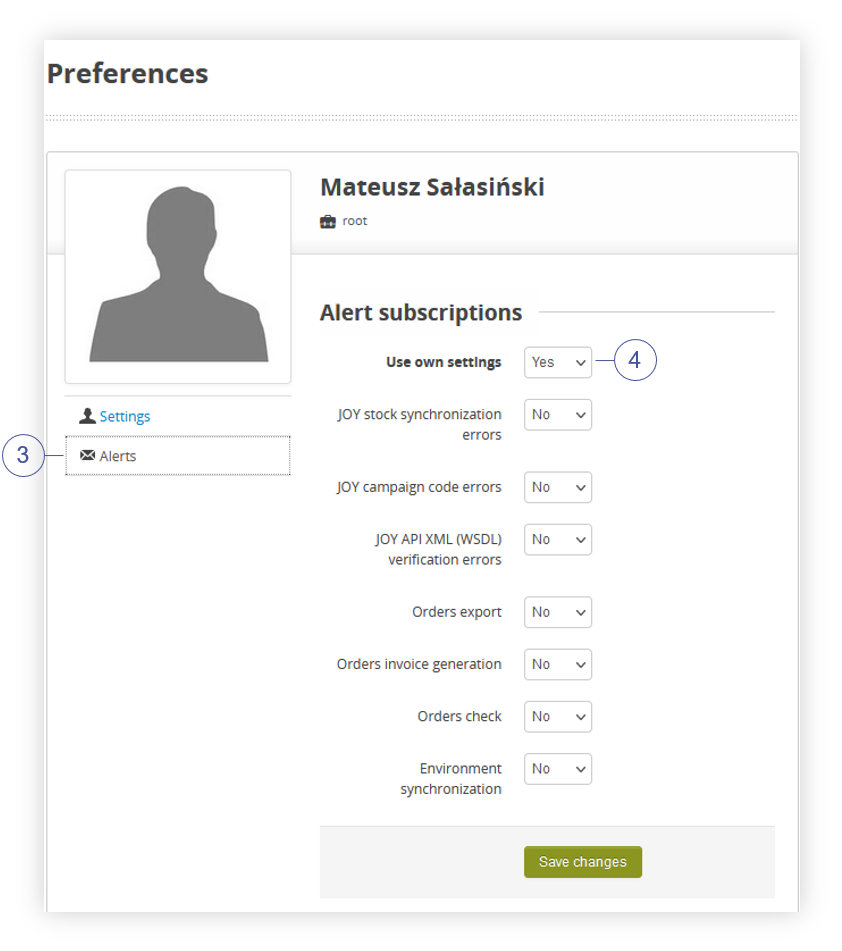Click the Mateusz Sałasiński name heading

(432, 187)
